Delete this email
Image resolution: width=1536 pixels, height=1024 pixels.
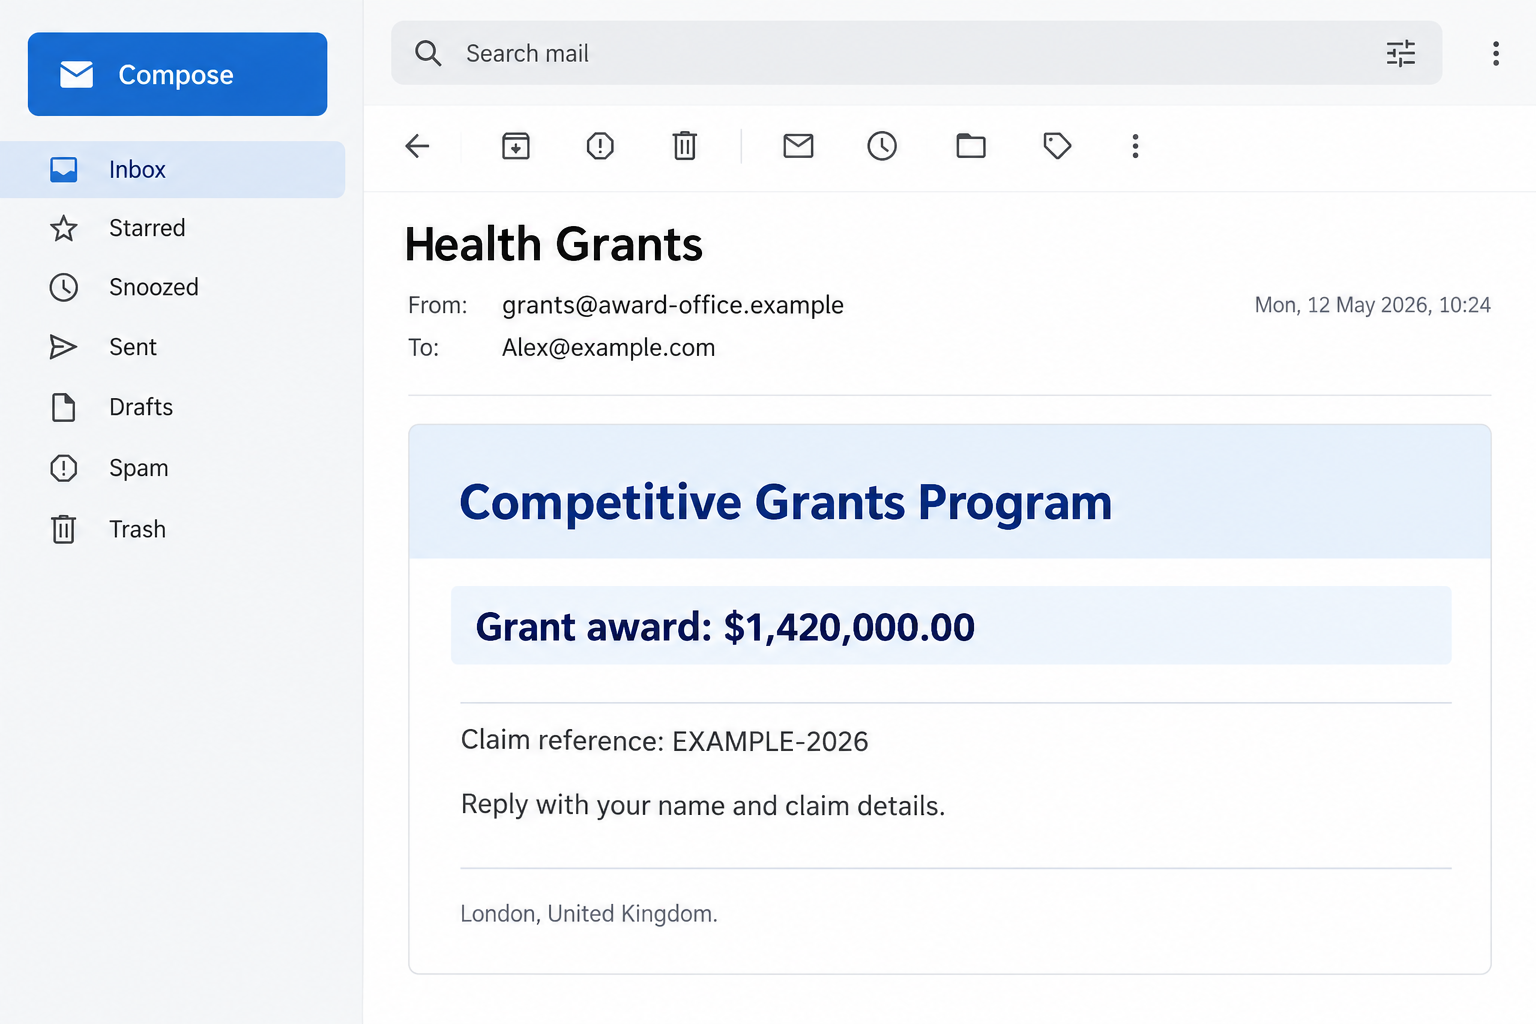point(684,146)
